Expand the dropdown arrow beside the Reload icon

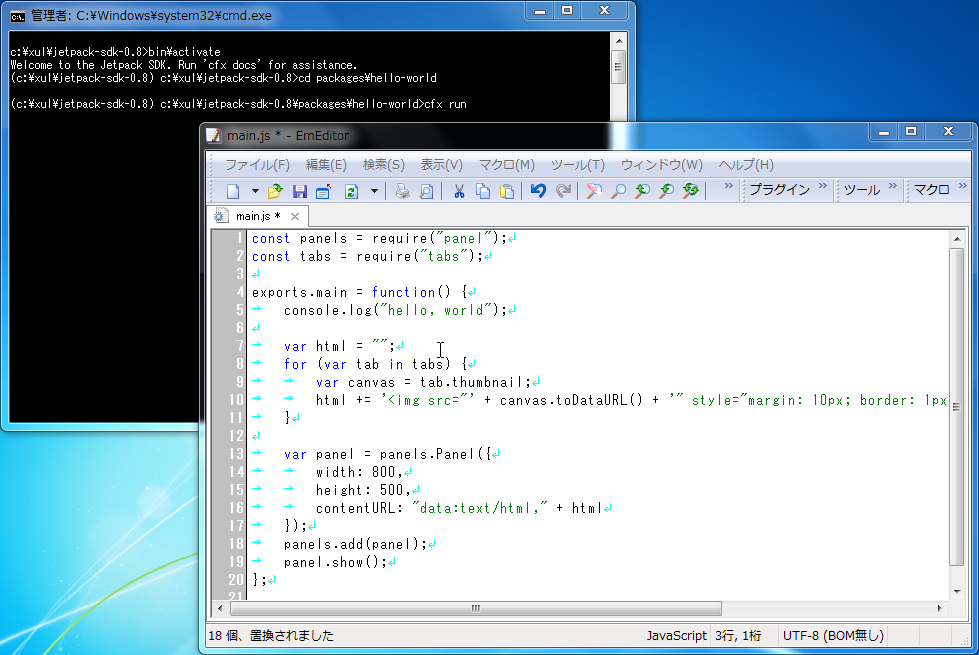tap(374, 191)
